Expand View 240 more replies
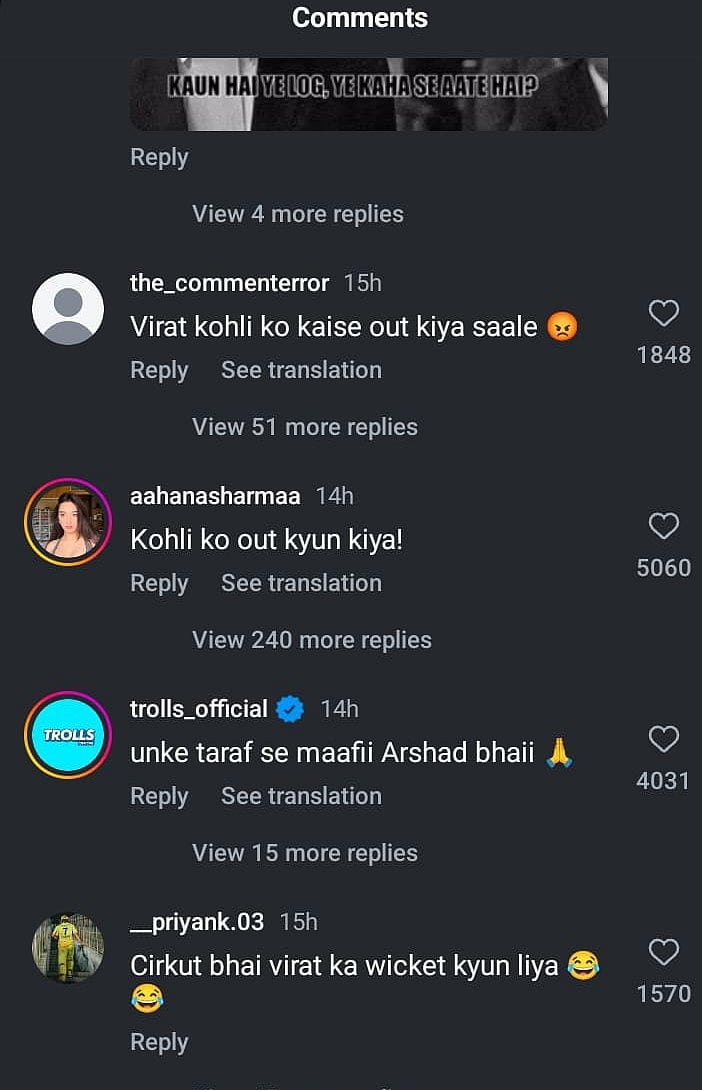Image resolution: width=702 pixels, height=1090 pixels. pyautogui.click(x=312, y=640)
